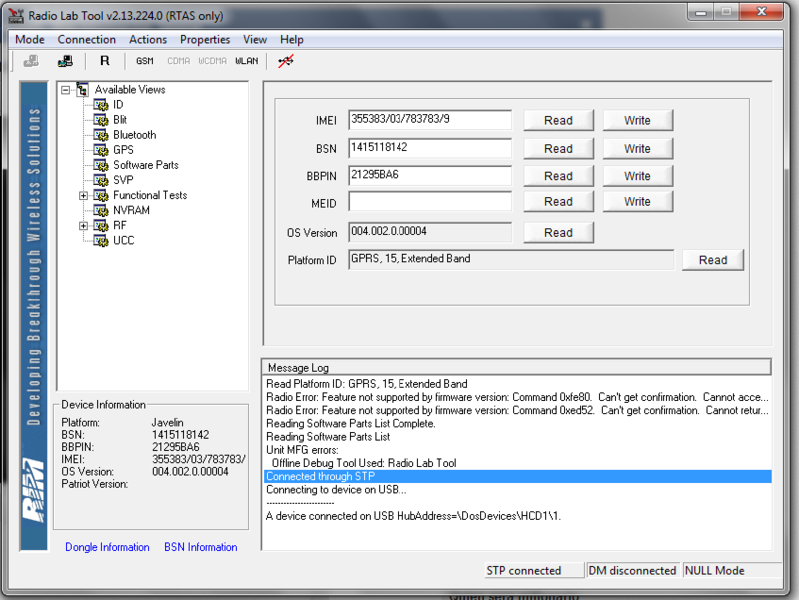
Task: Click the R toolbar button
Action: (104, 61)
